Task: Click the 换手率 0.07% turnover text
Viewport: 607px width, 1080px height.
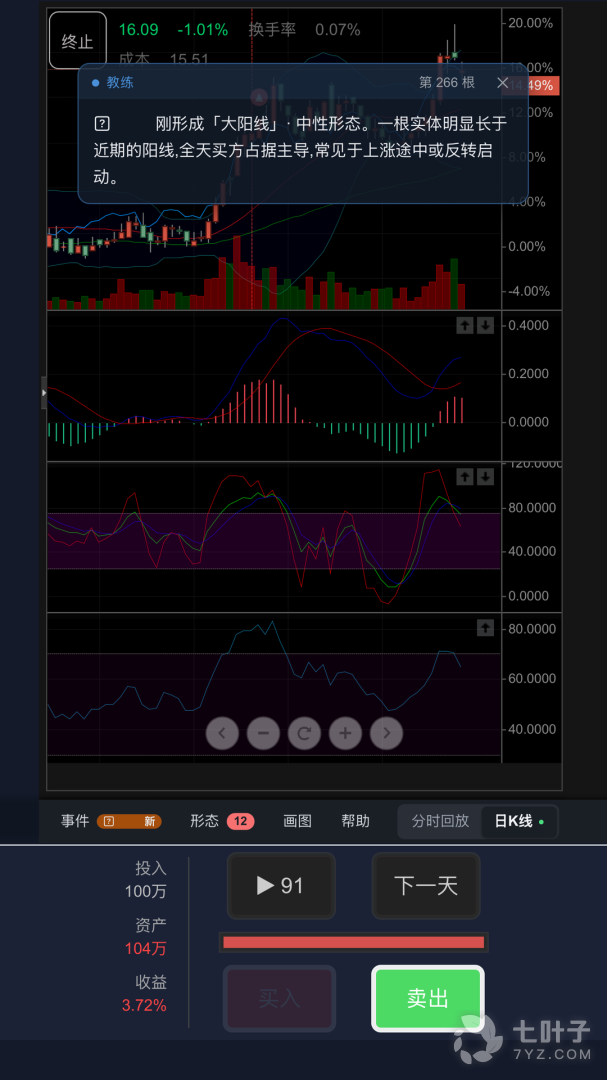Action: (x=305, y=30)
